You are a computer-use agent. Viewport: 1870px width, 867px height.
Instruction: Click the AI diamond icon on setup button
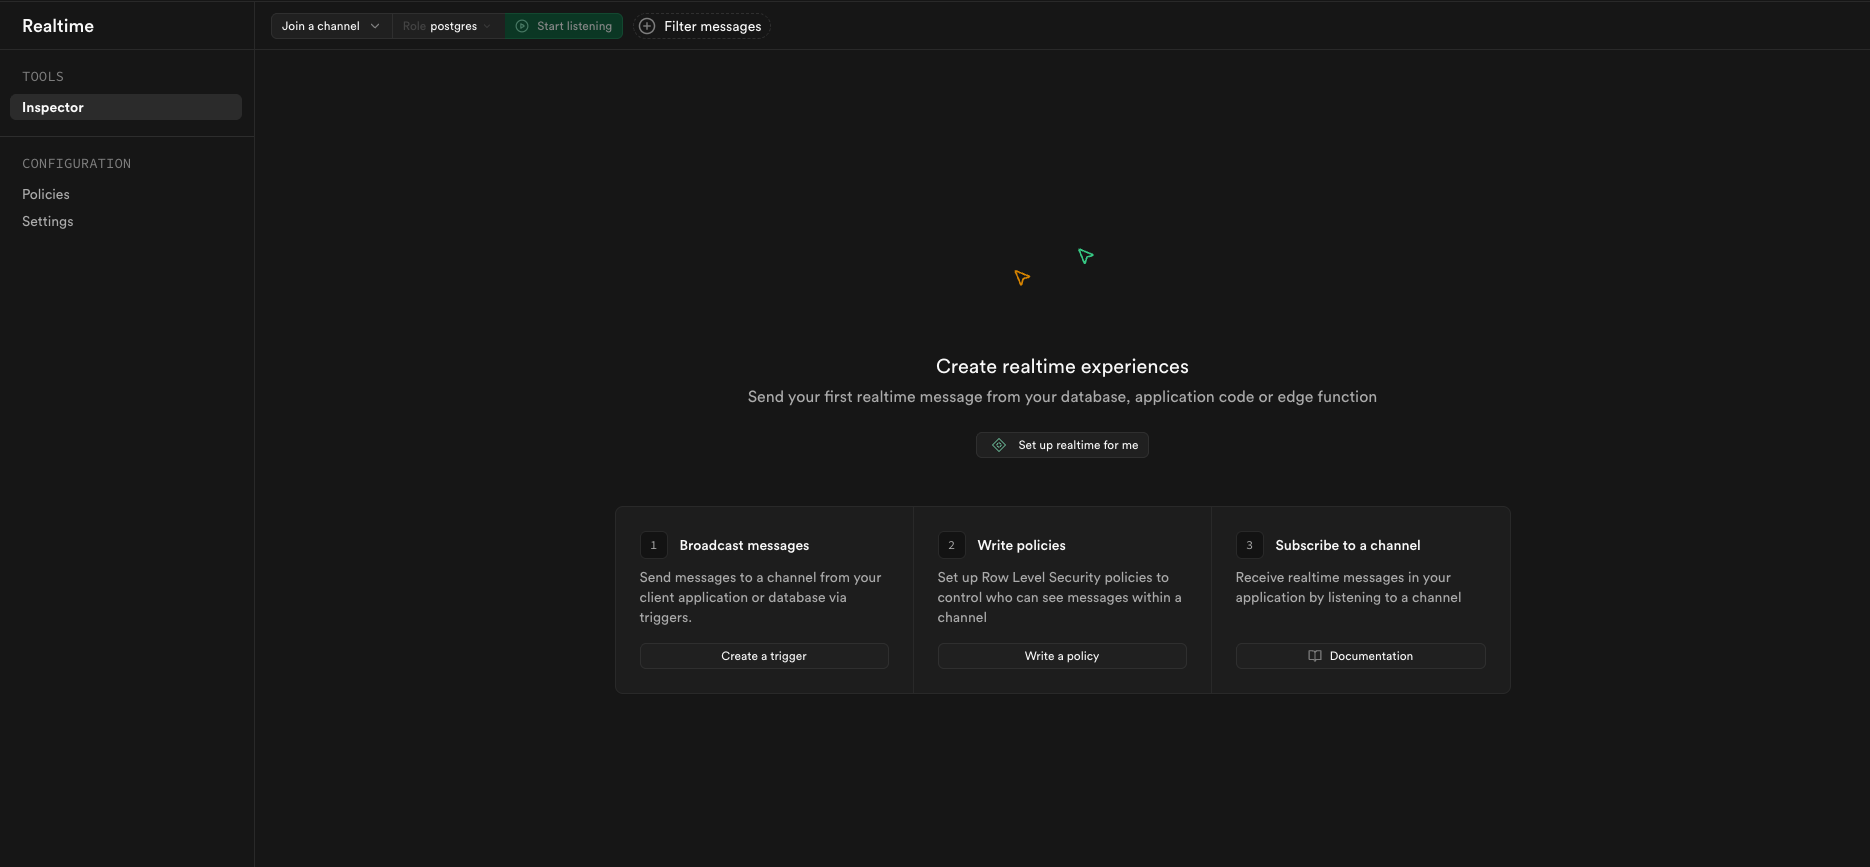point(999,445)
